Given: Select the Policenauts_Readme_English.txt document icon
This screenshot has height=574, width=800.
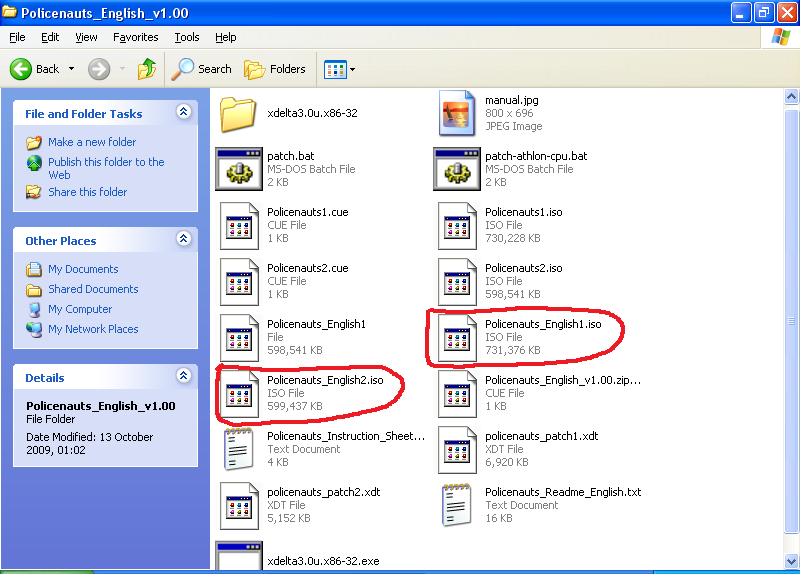Looking at the screenshot, I should tap(457, 505).
